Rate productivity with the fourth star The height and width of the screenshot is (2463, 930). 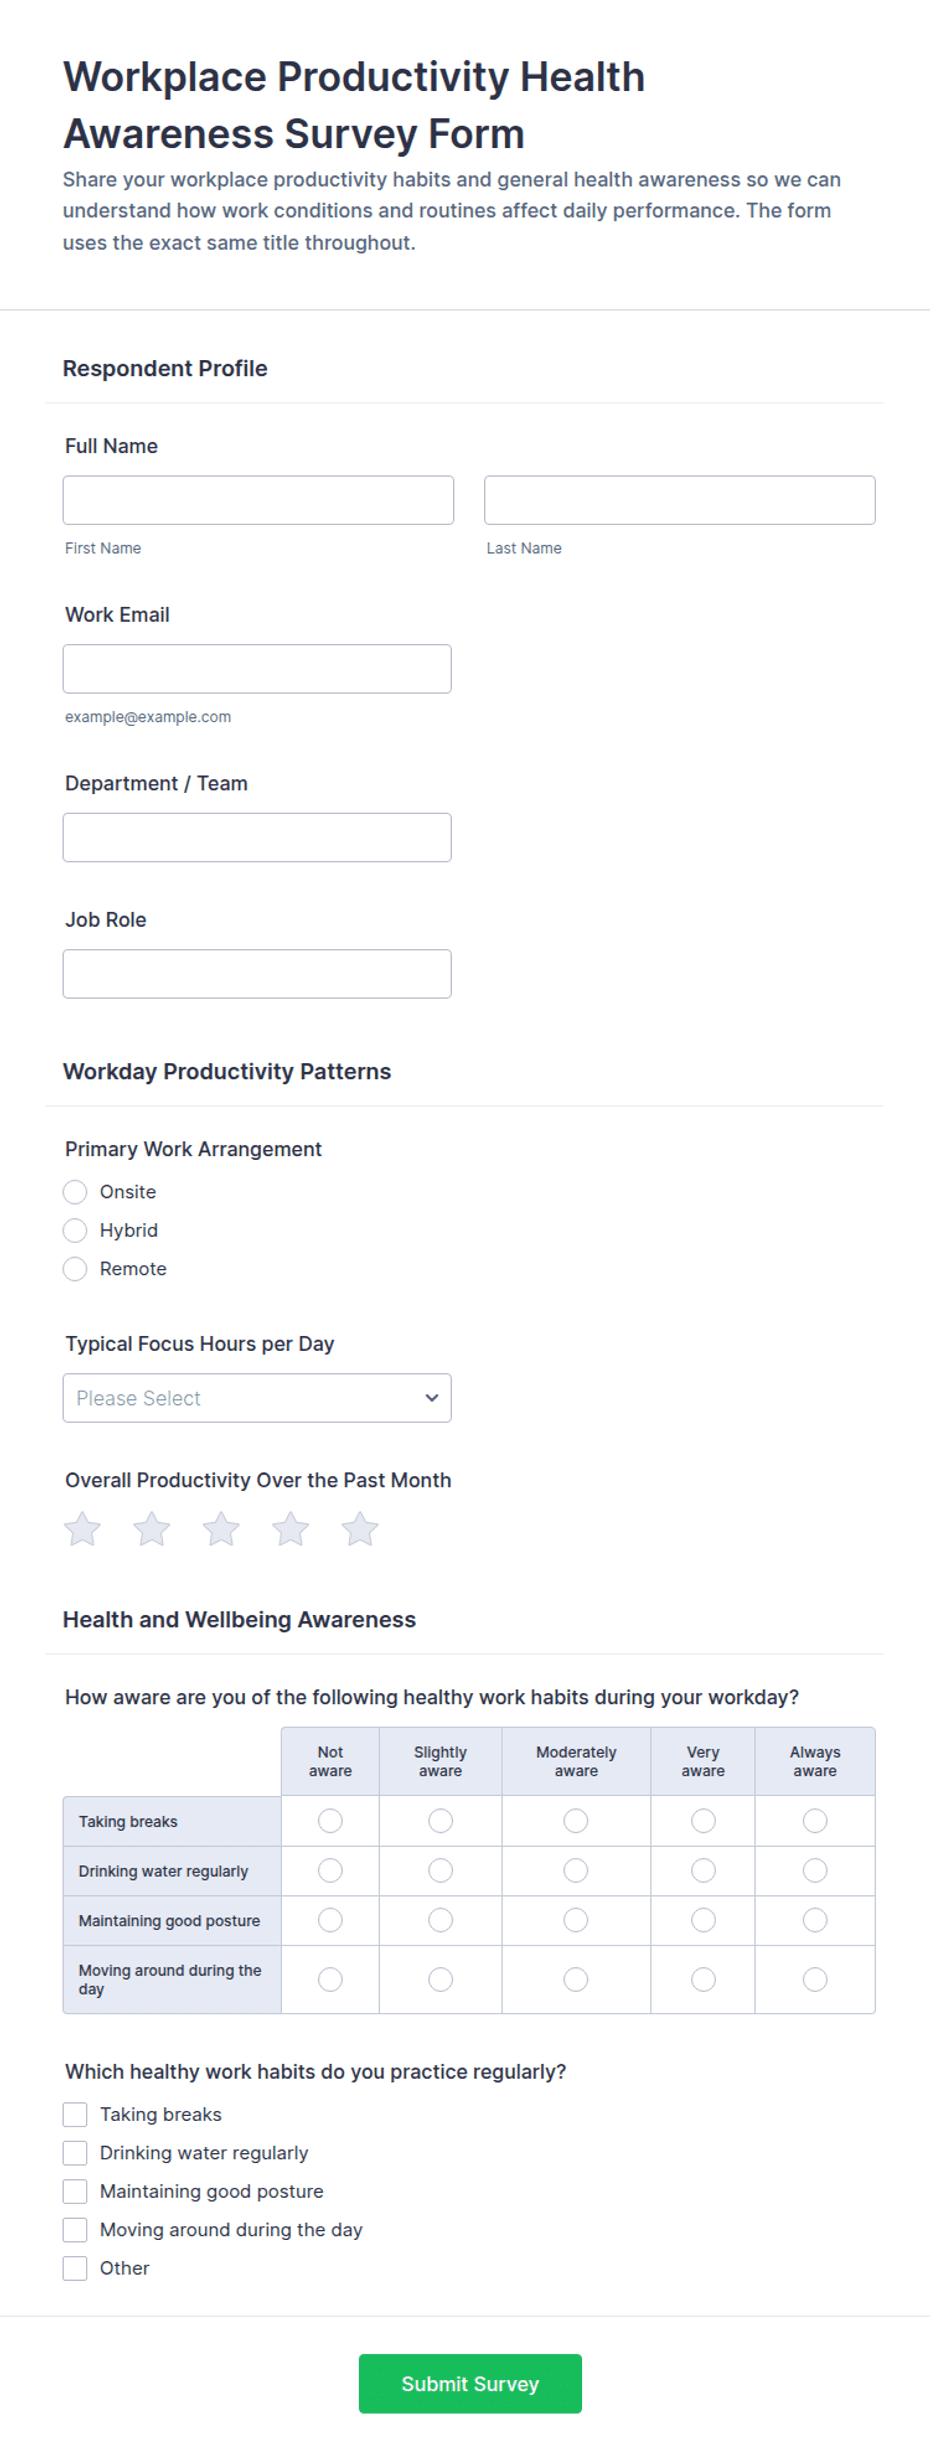[291, 1528]
